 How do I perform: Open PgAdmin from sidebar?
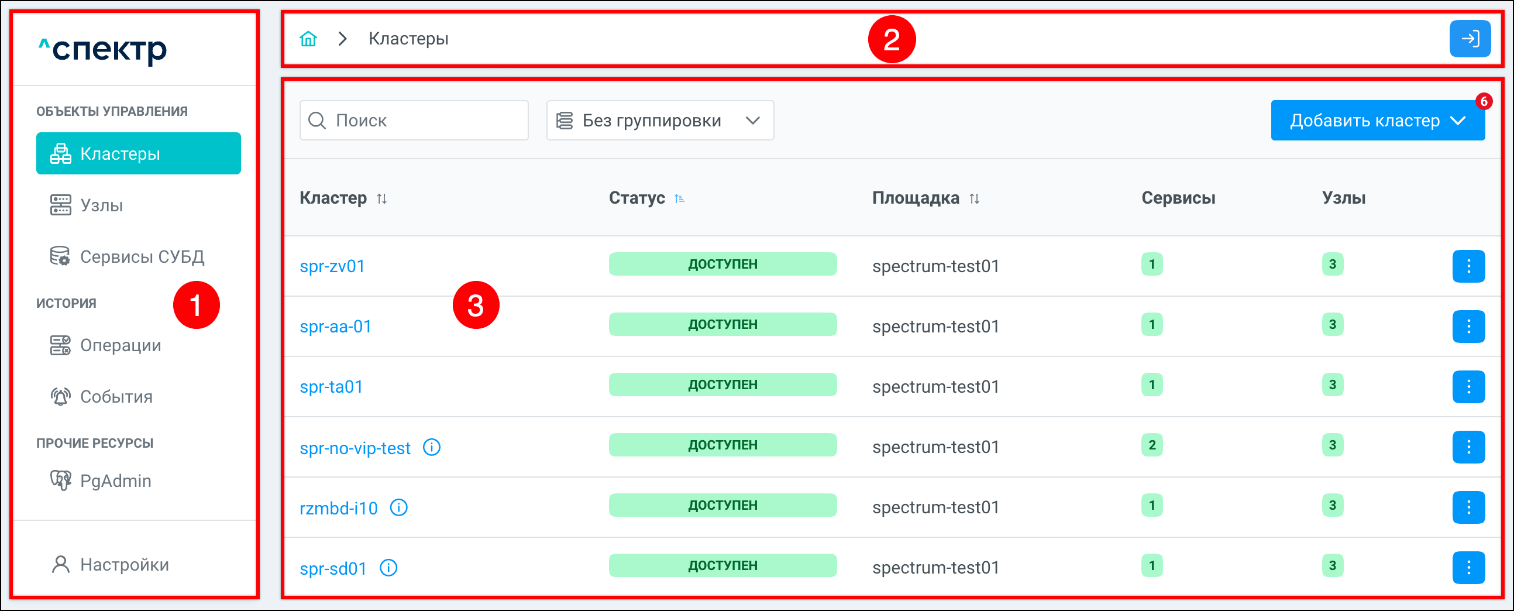click(x=115, y=481)
